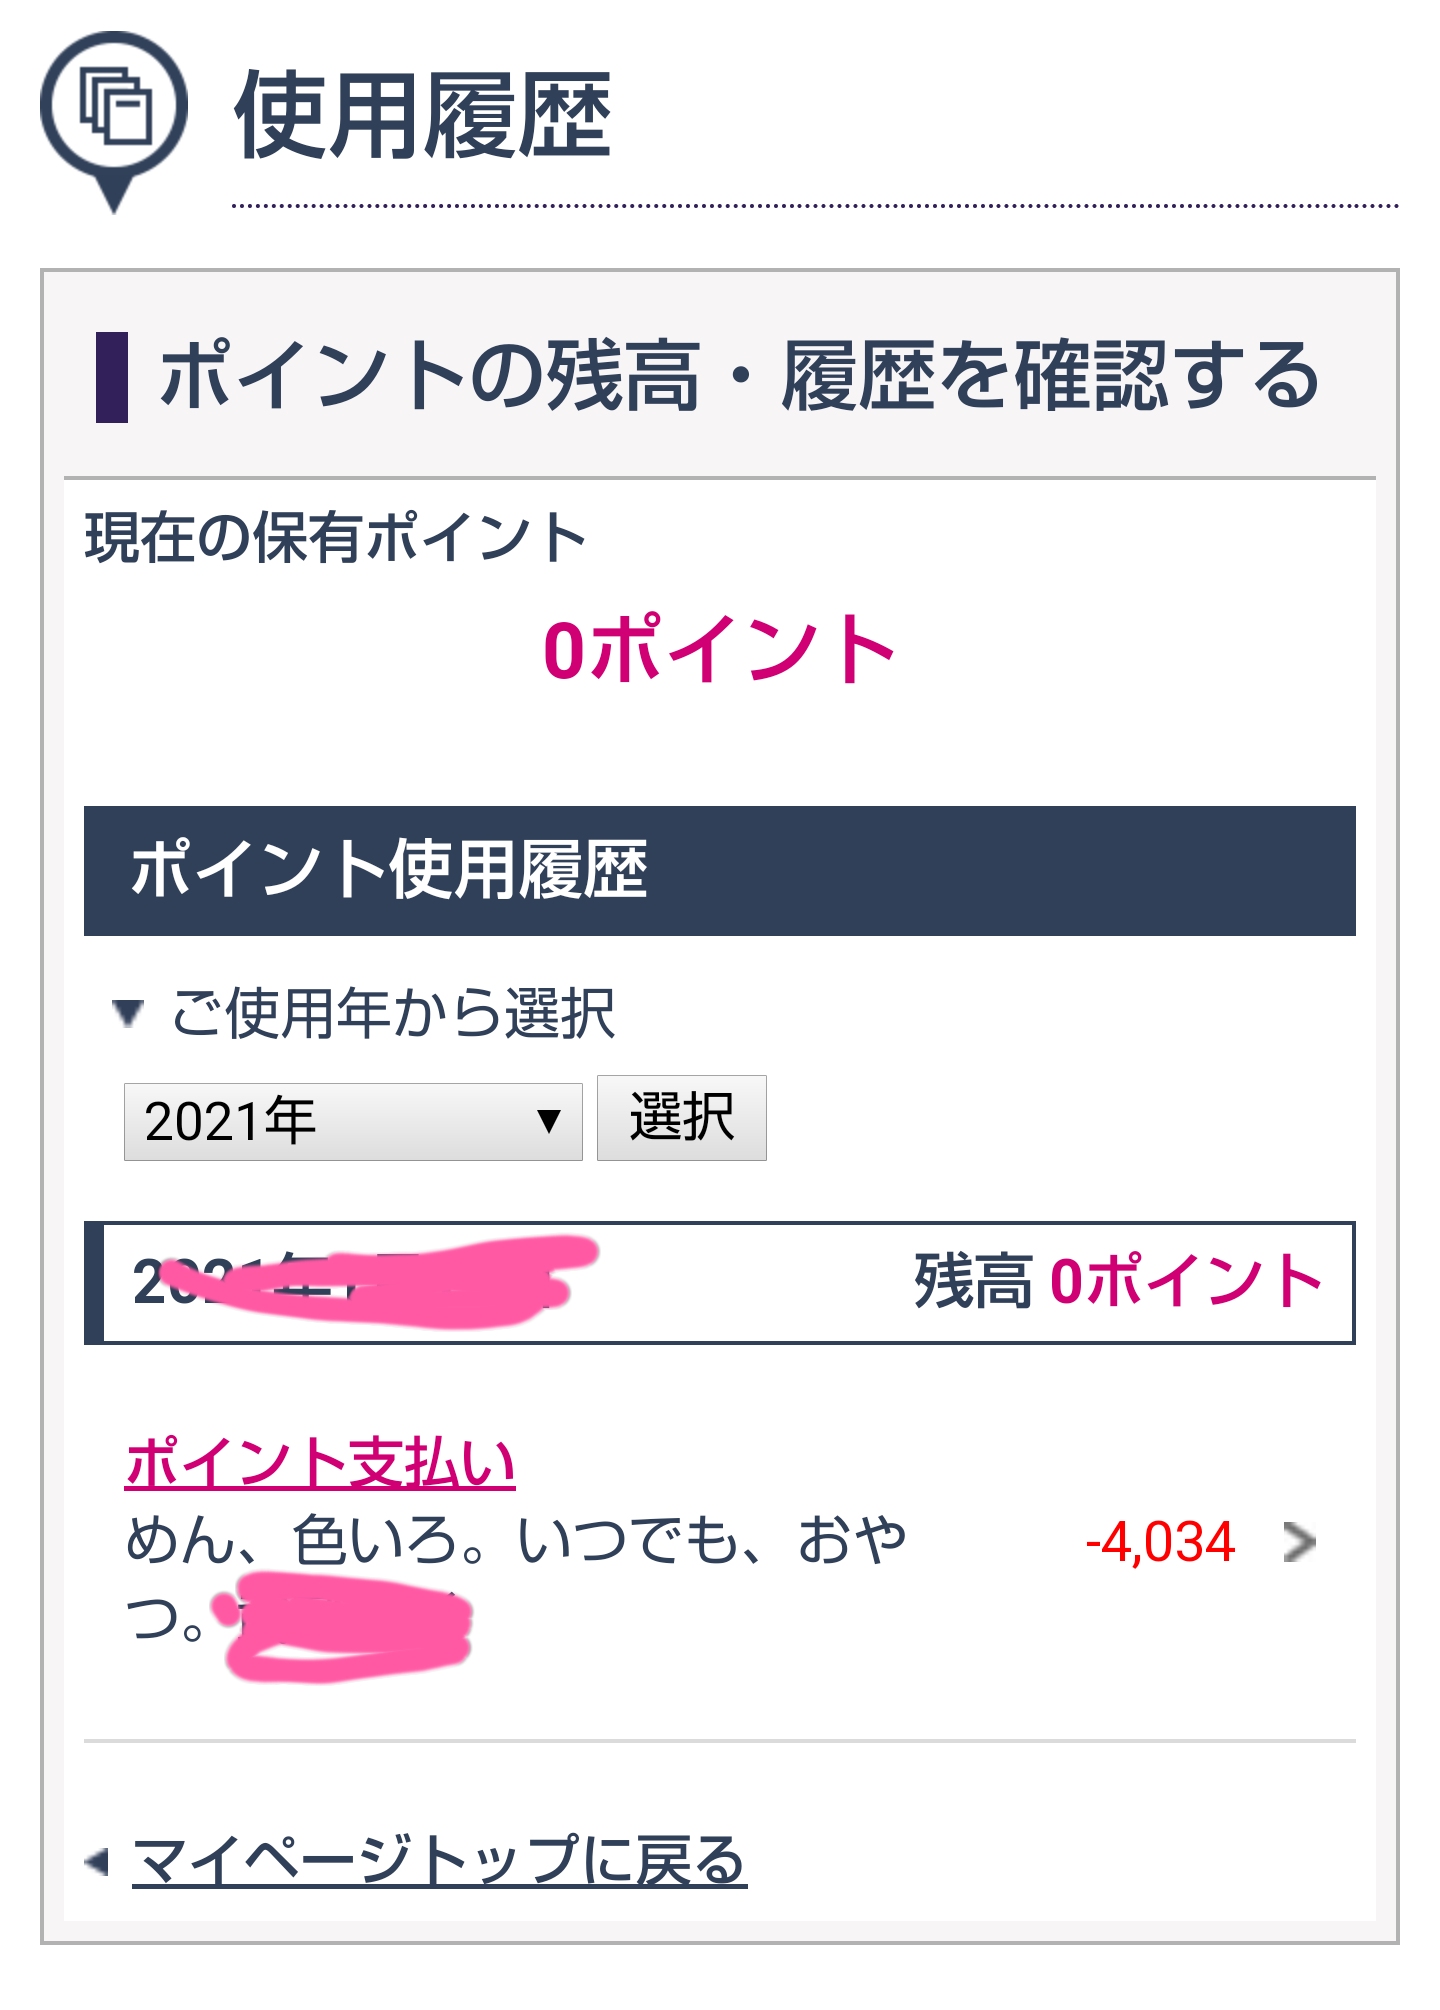
Task: Click the usage history pin icon
Action: click(113, 121)
